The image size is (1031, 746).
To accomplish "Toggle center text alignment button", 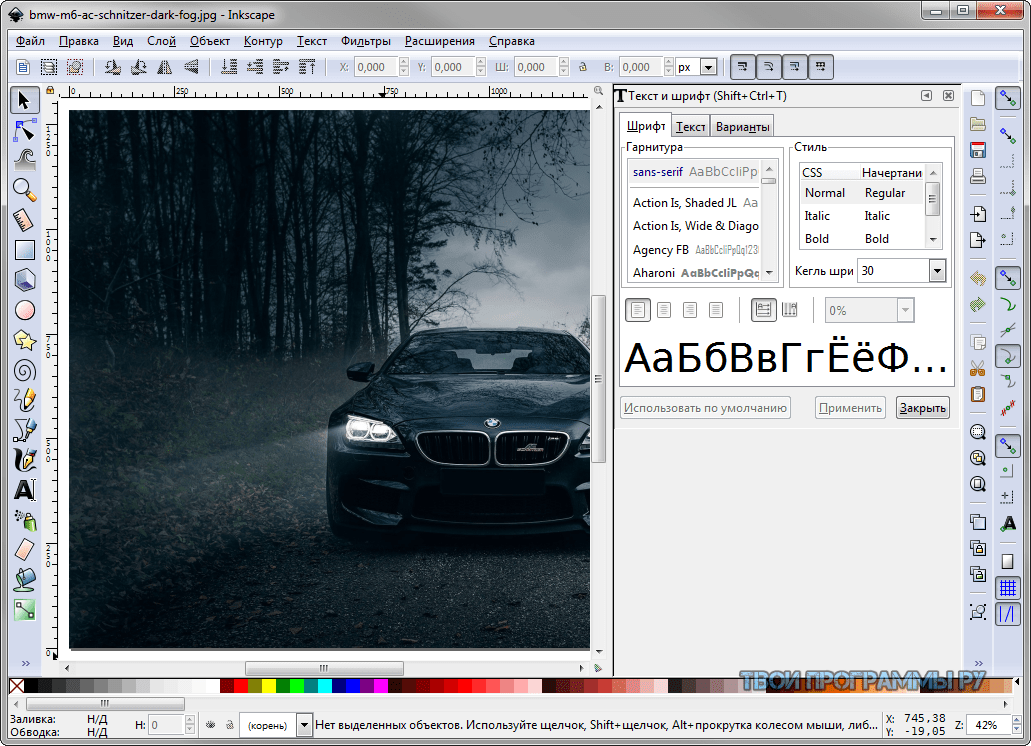I will tap(664, 310).
